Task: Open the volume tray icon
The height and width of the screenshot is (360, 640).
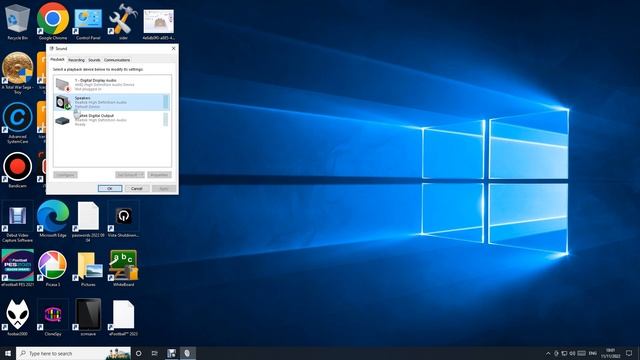Action: [x=573, y=353]
